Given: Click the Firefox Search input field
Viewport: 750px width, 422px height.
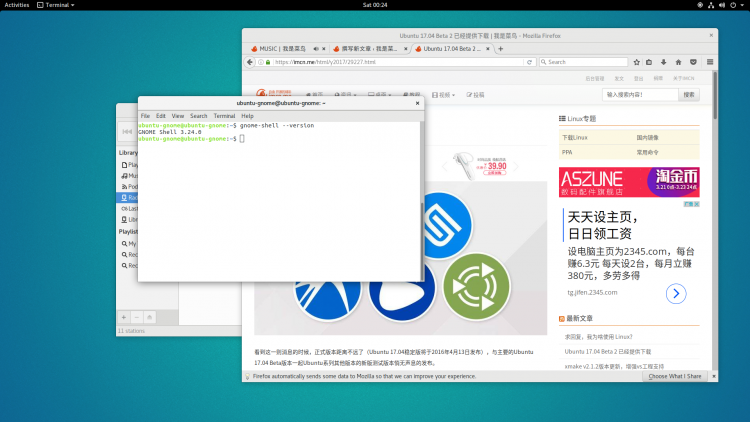Looking at the screenshot, I should (583, 62).
